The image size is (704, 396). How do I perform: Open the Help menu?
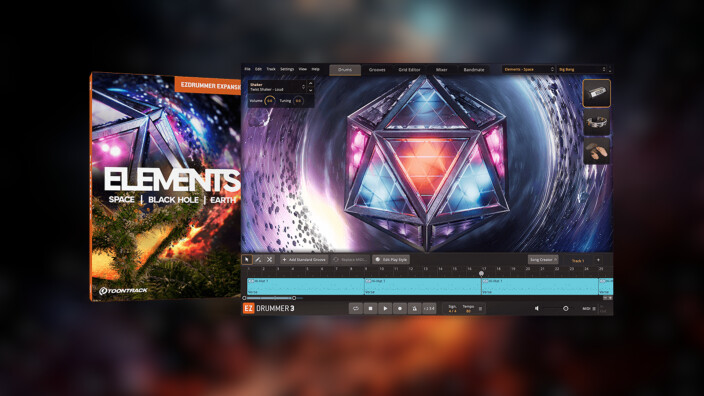[x=316, y=69]
